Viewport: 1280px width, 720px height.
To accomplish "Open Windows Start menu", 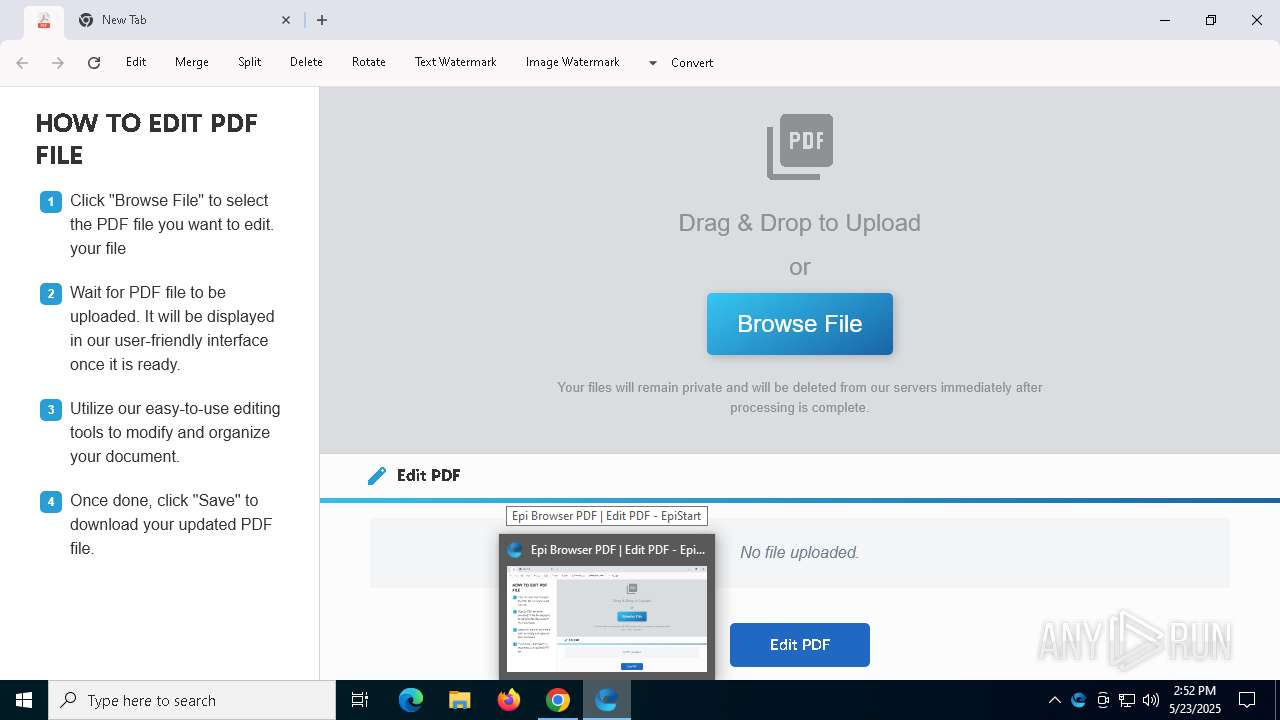I will pos(24,700).
